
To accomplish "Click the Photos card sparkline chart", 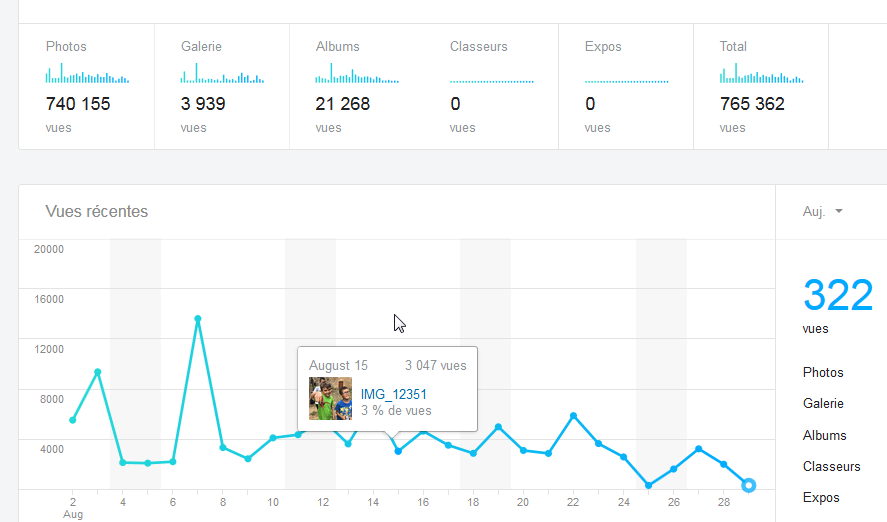I will point(87,75).
